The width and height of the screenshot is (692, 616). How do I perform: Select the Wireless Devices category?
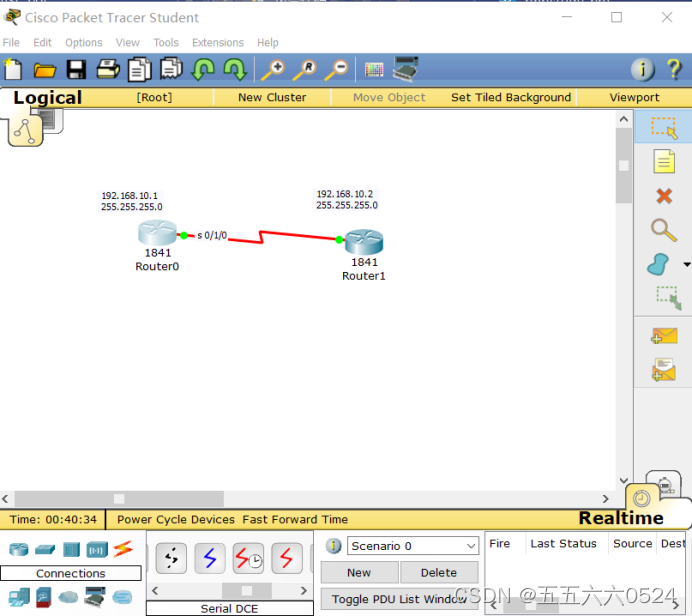coord(97,550)
